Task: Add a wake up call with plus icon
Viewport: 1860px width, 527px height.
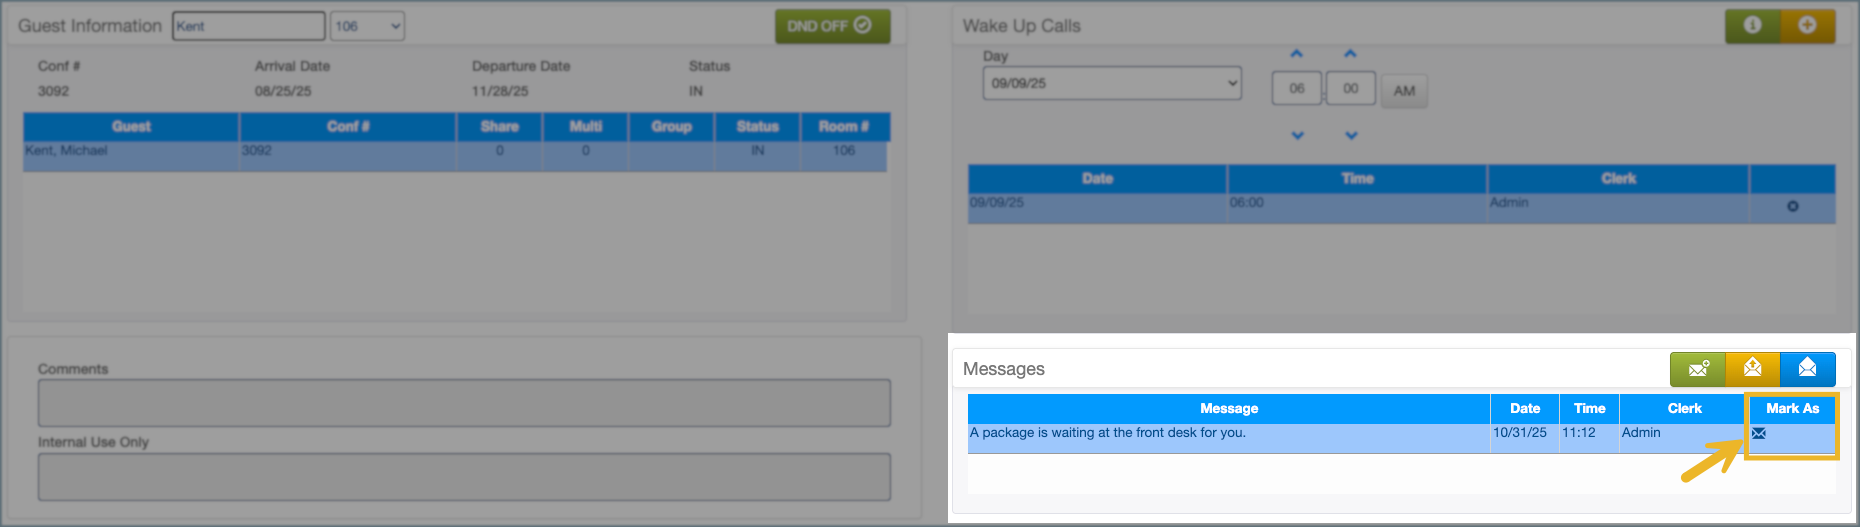Action: tap(1807, 26)
